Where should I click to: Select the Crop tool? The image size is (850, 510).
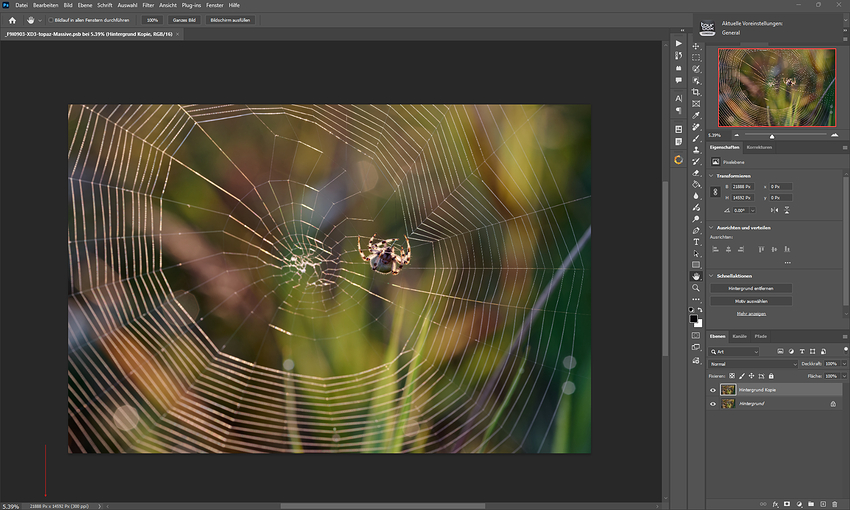[696, 92]
